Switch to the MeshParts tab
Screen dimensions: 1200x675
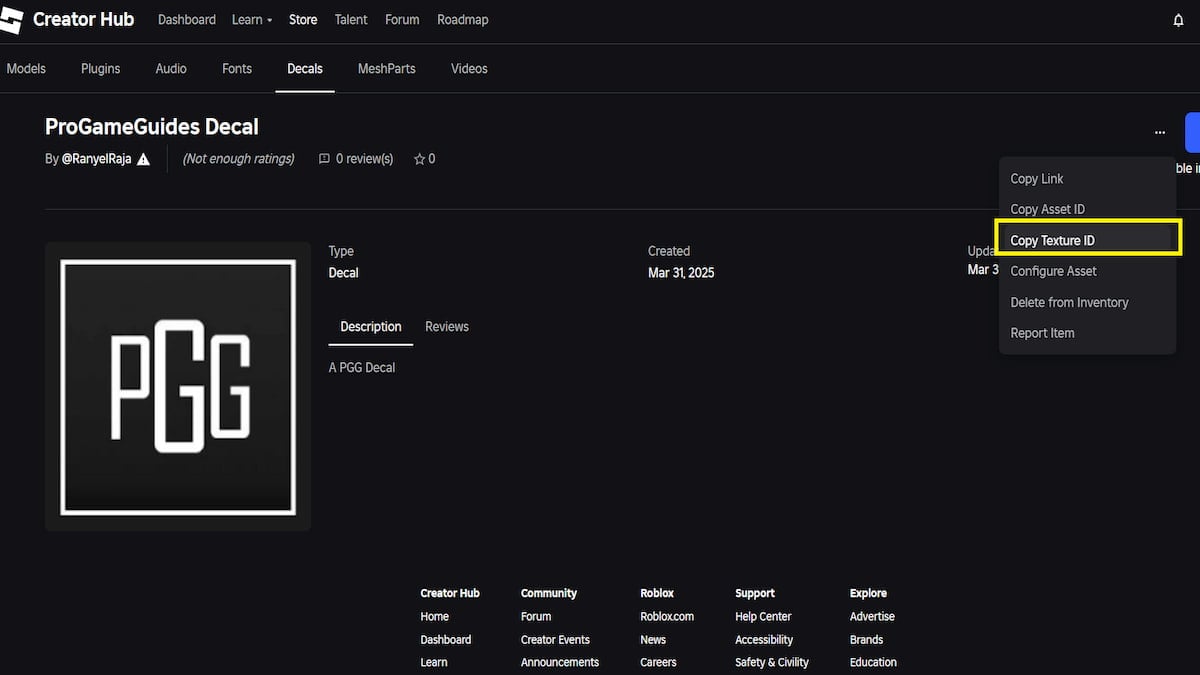(386, 69)
